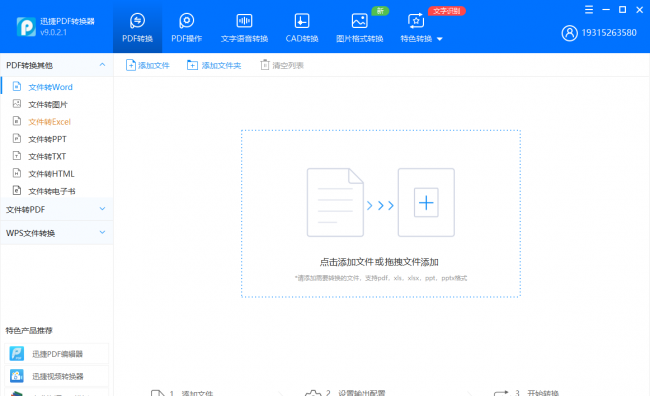Viewport: 650px width, 396px height.
Task: Click the 特色转换 star icon
Action: click(x=416, y=20)
